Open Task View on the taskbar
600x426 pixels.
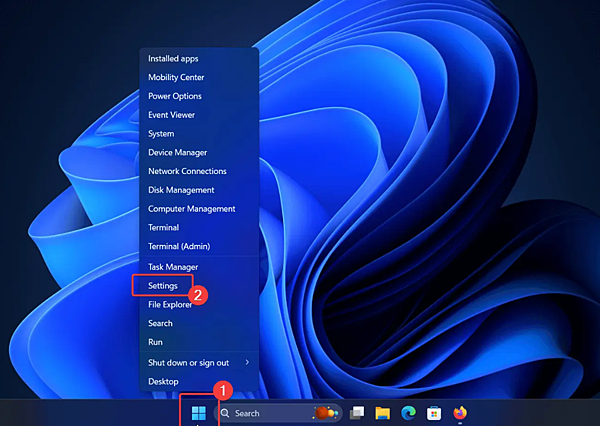pos(357,413)
